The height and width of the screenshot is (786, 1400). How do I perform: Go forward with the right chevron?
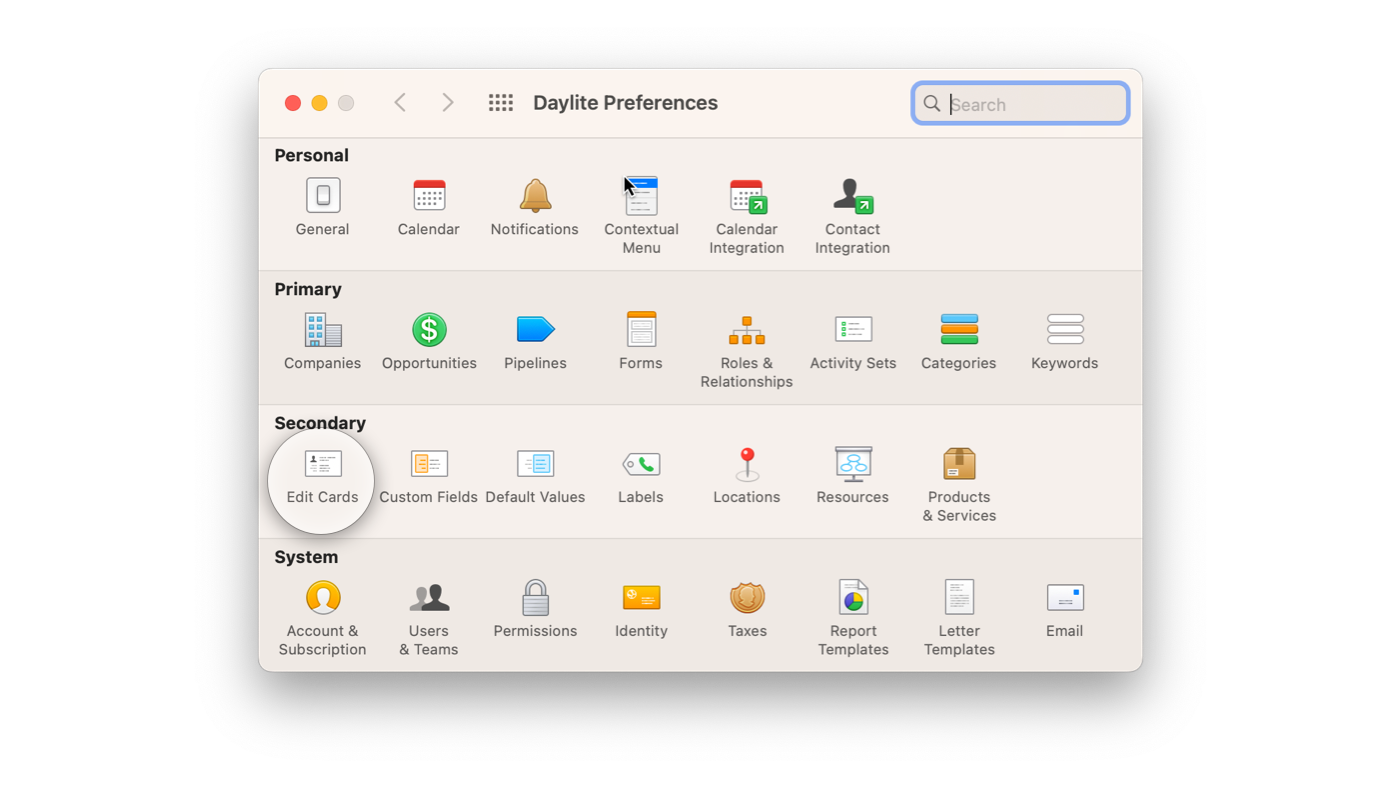[448, 103]
